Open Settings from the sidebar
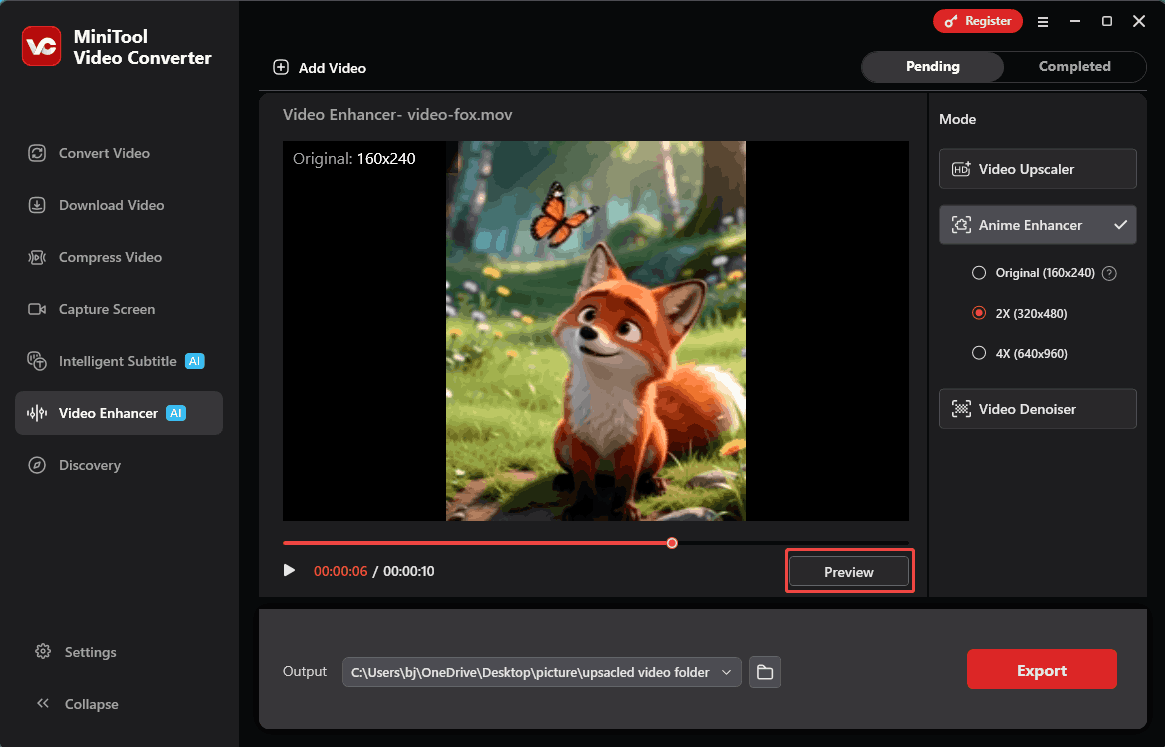The image size is (1165, 747). coord(76,652)
